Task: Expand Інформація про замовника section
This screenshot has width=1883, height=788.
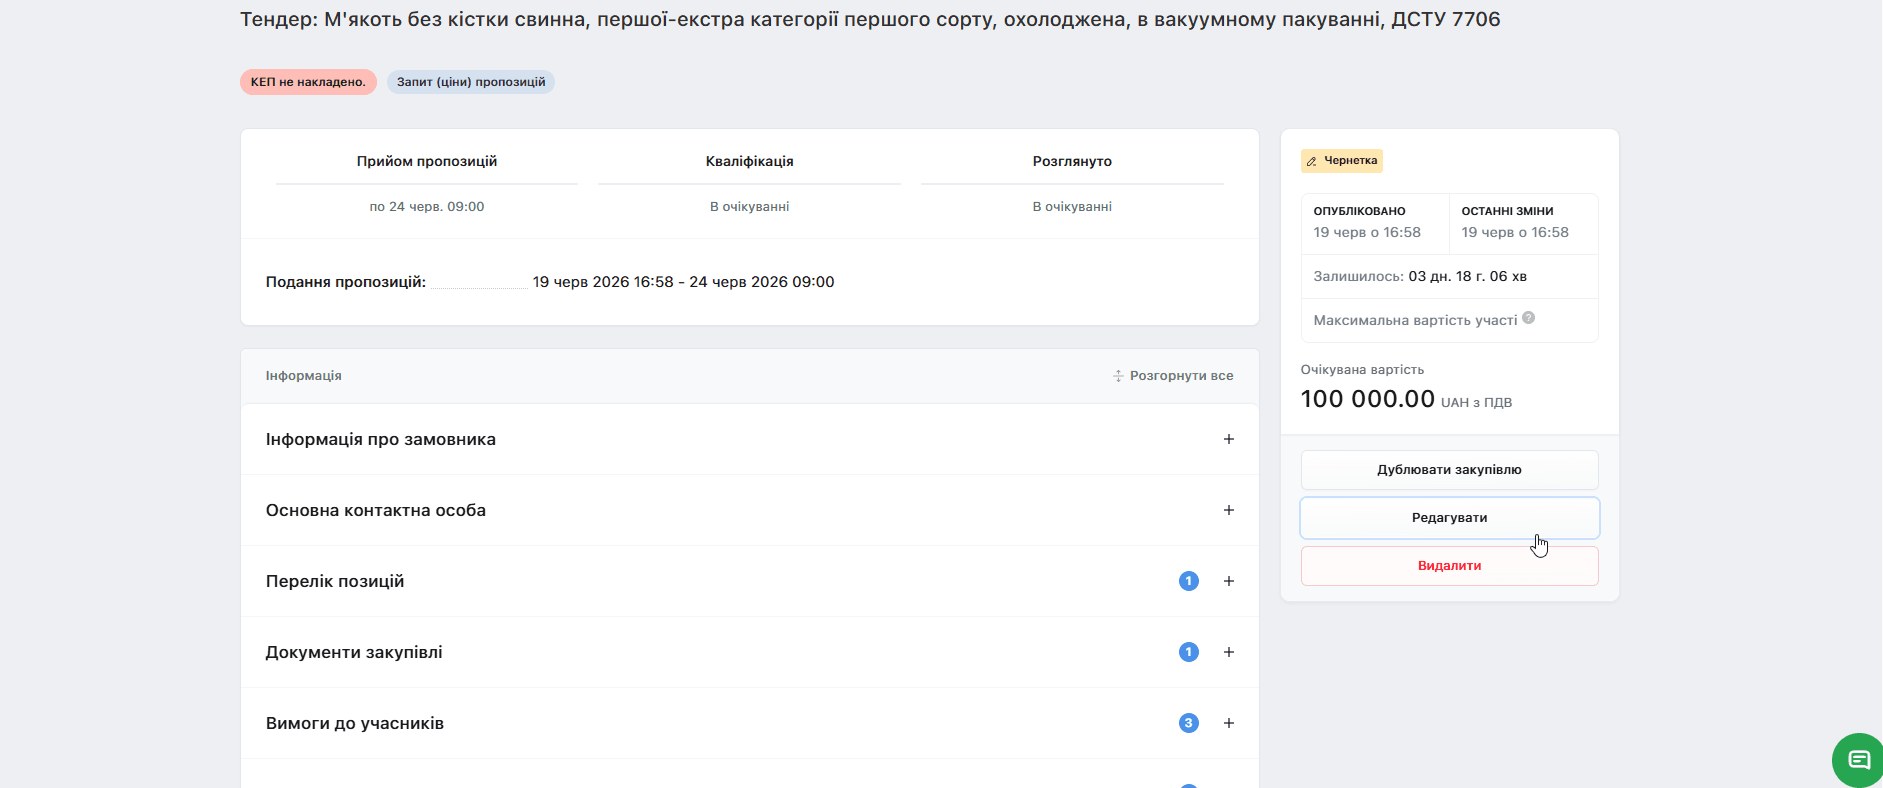Action: coord(749,439)
